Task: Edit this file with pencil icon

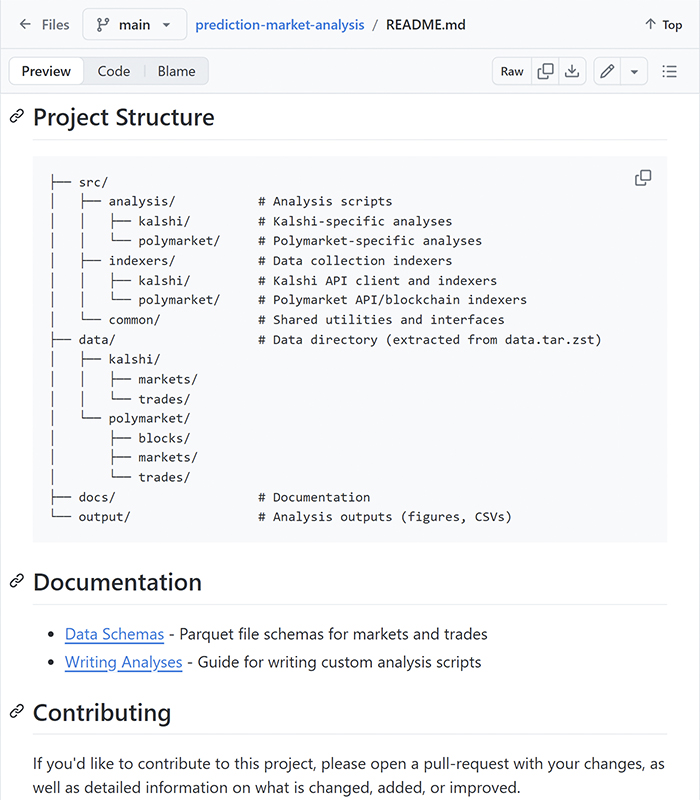Action: pos(607,71)
